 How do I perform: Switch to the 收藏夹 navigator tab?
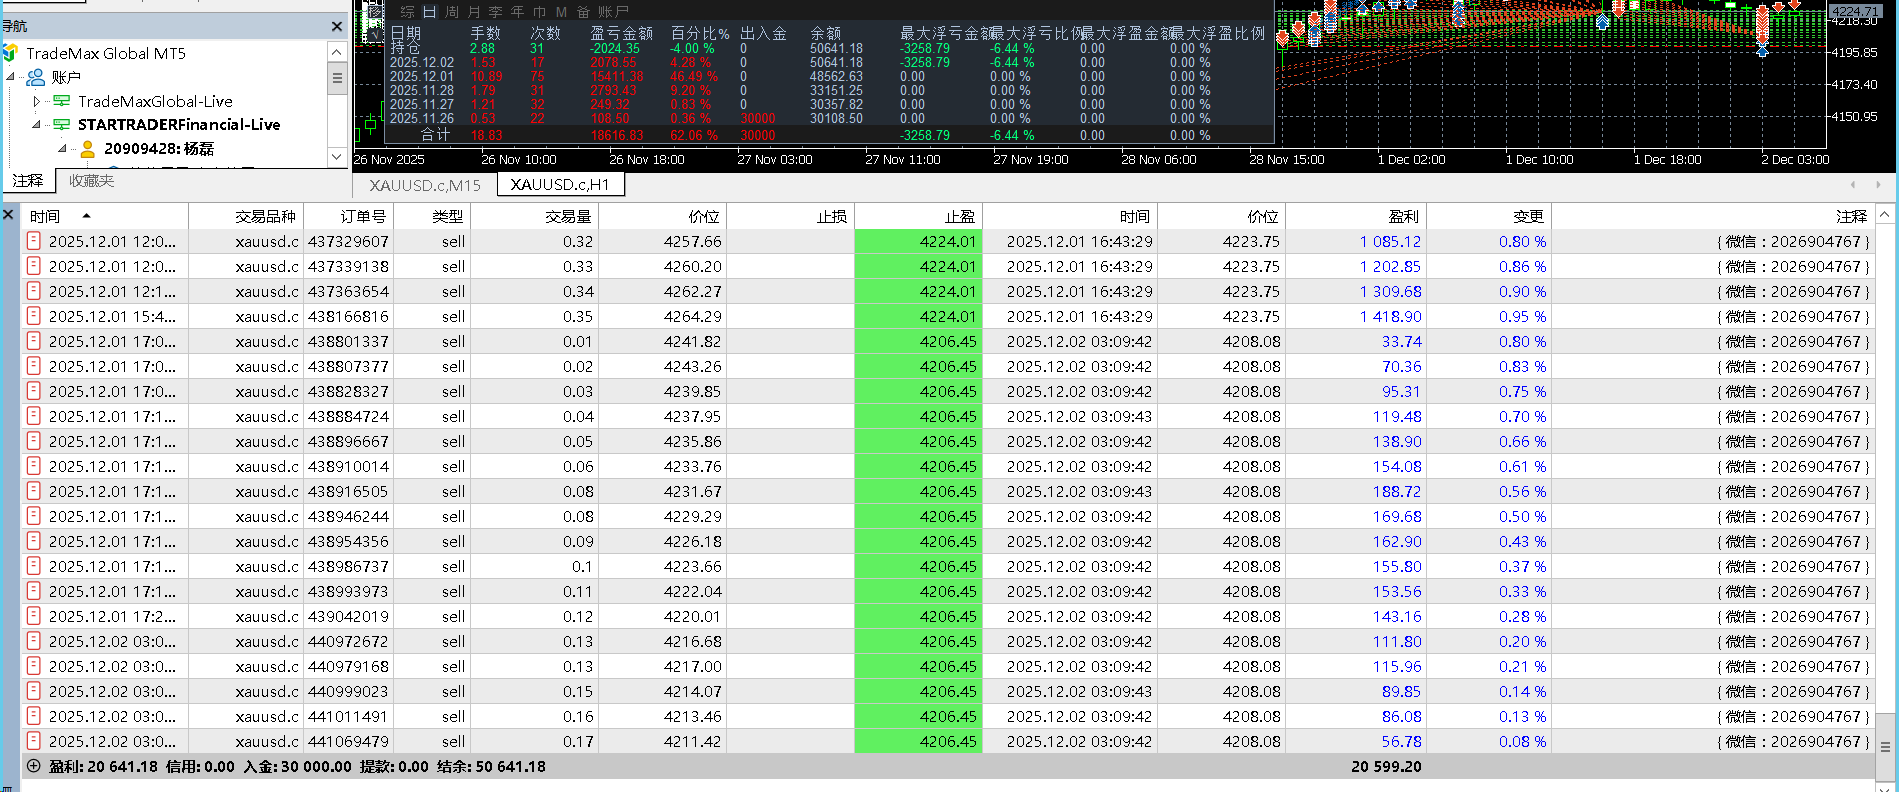[91, 181]
